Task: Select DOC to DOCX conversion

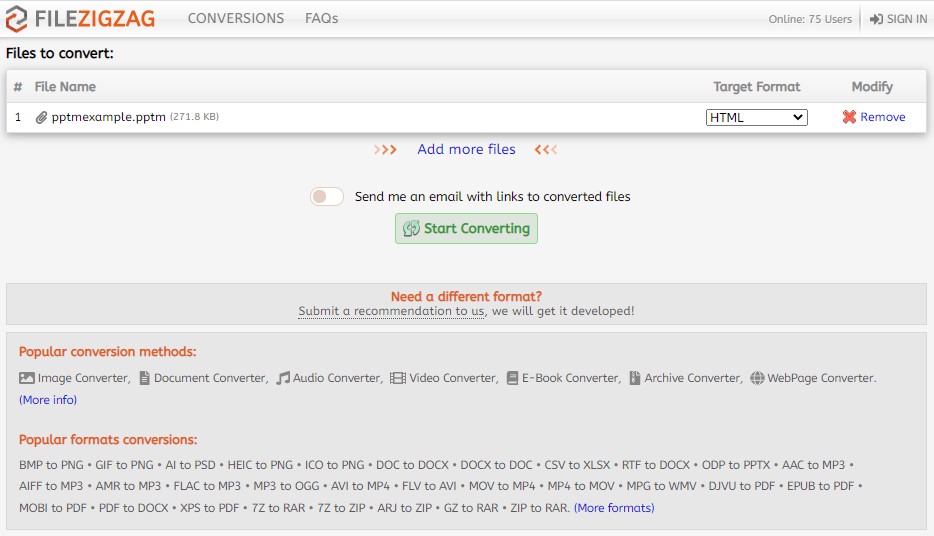Action: click(x=412, y=465)
